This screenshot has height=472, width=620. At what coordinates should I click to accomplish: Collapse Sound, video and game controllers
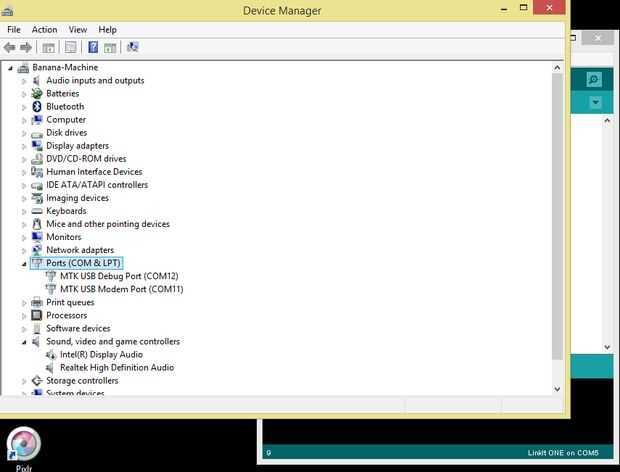(24, 342)
